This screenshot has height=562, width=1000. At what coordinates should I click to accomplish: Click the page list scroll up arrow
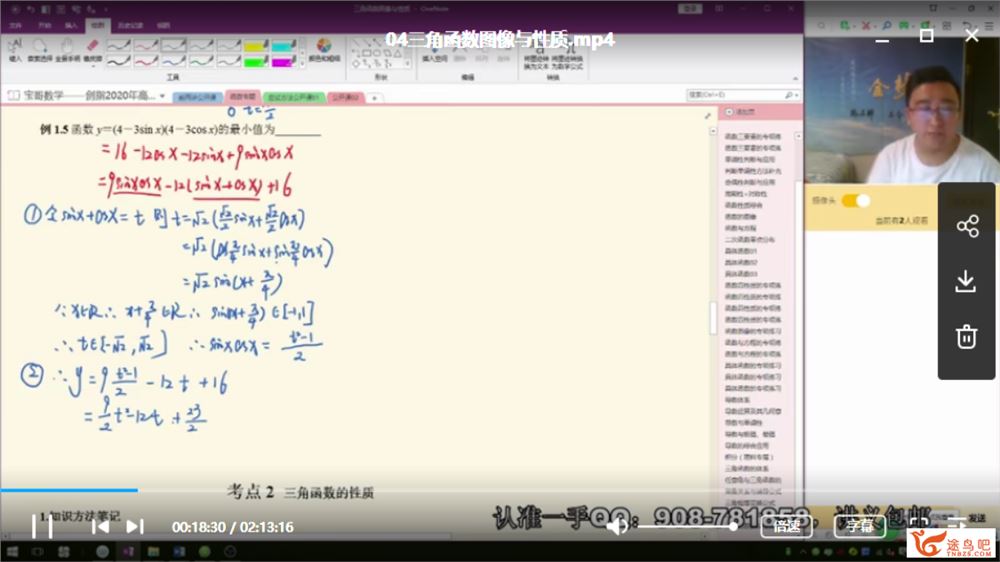[x=798, y=137]
